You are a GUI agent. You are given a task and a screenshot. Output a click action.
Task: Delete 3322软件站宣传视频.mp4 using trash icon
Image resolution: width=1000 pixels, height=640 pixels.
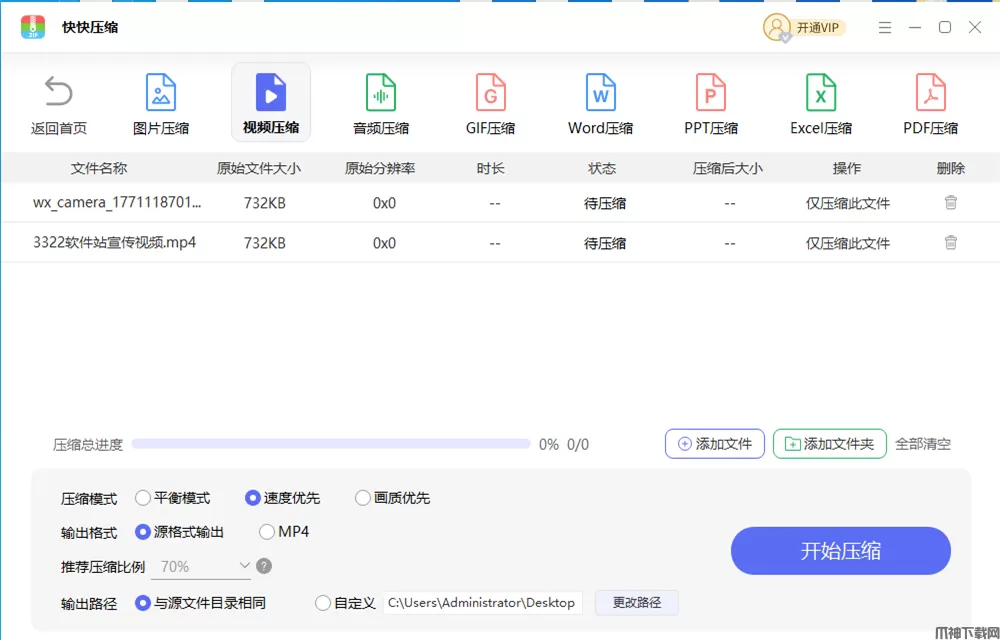pyautogui.click(x=951, y=242)
